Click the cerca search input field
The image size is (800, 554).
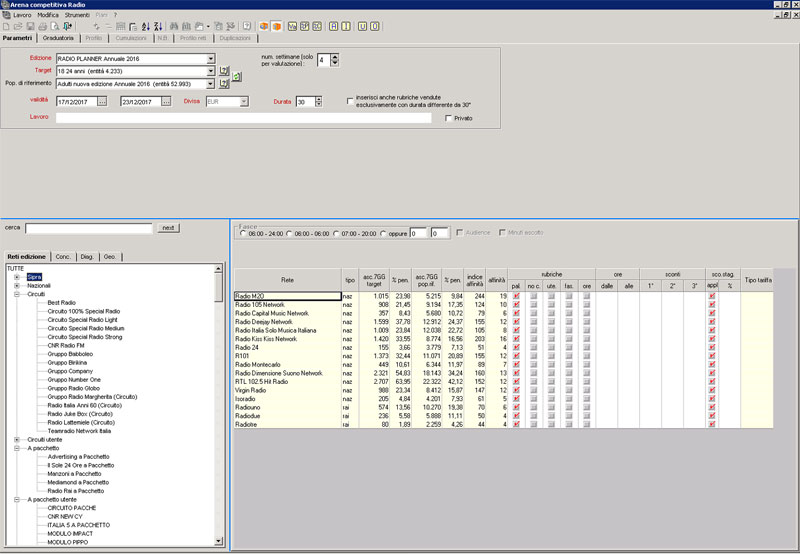coord(89,228)
